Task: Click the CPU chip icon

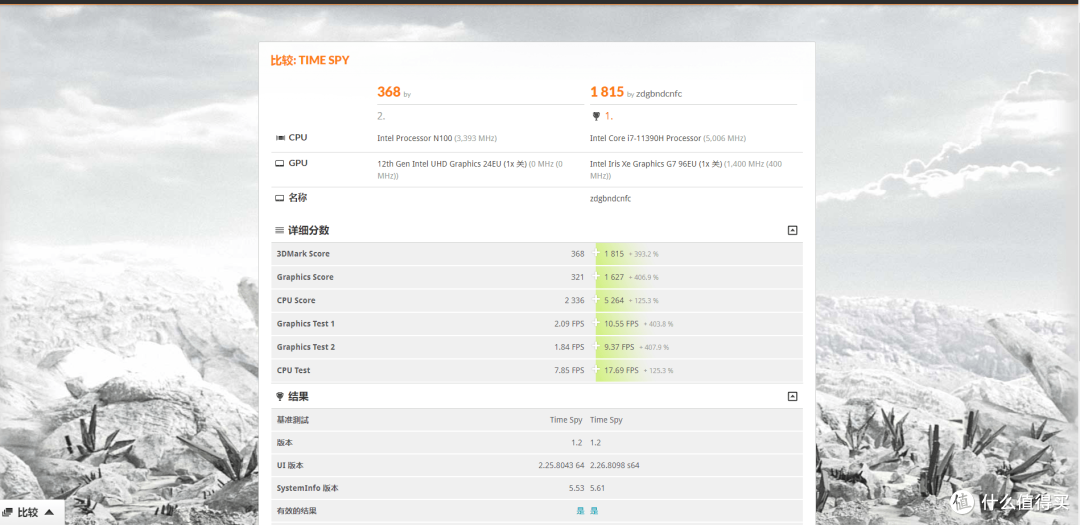Action: (280, 138)
